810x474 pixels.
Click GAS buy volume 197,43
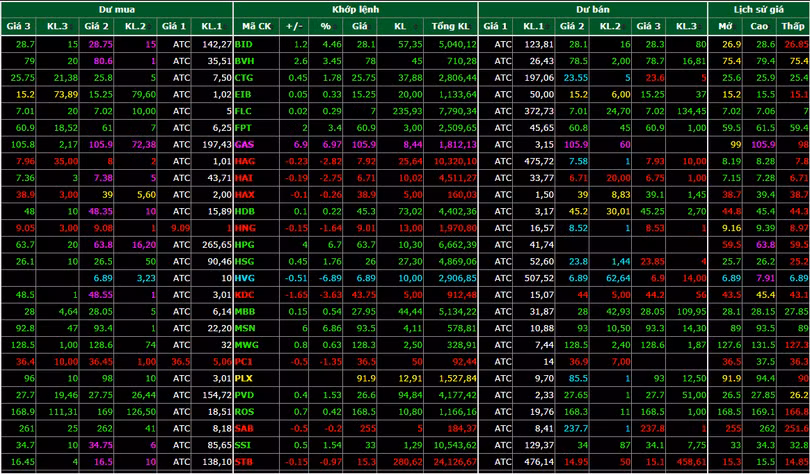[217, 145]
